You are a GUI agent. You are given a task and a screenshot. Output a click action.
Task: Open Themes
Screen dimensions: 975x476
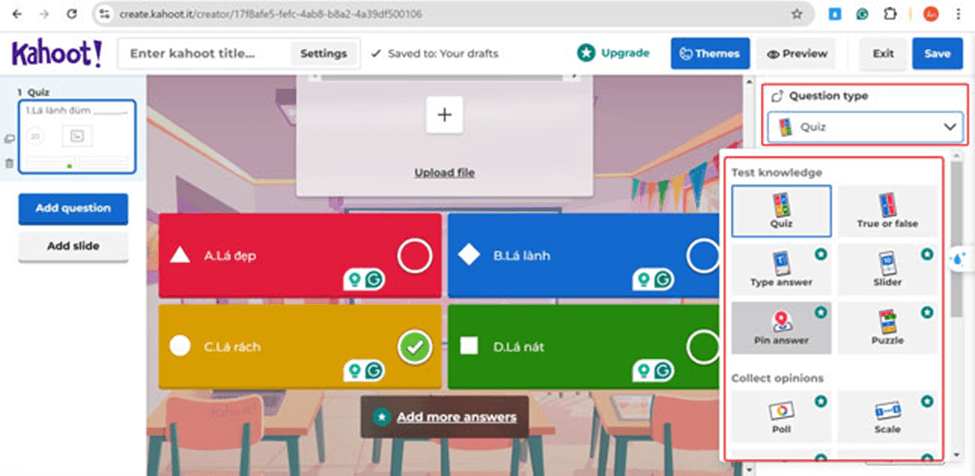point(710,53)
